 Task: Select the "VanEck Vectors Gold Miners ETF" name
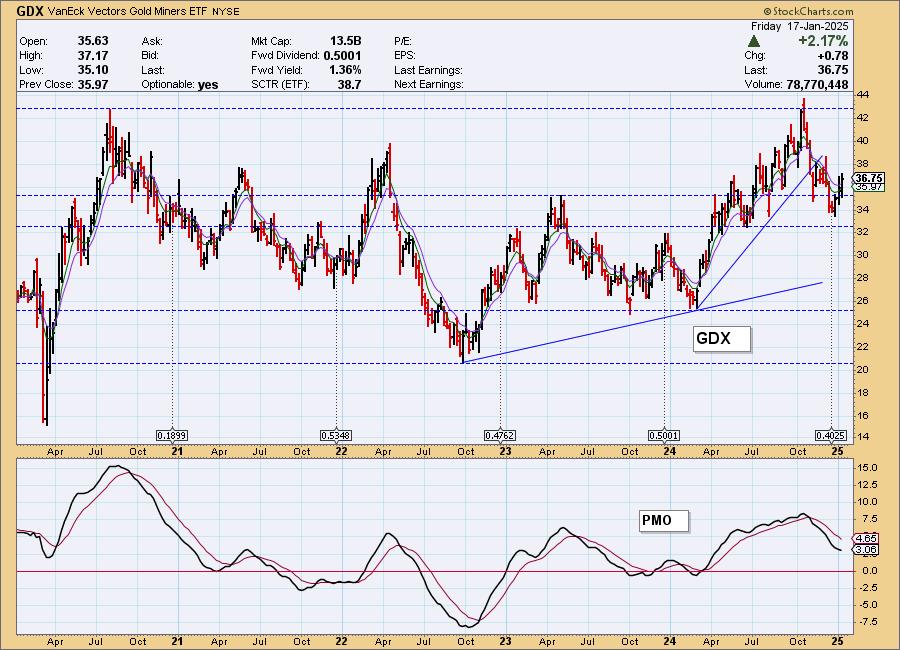128,11
